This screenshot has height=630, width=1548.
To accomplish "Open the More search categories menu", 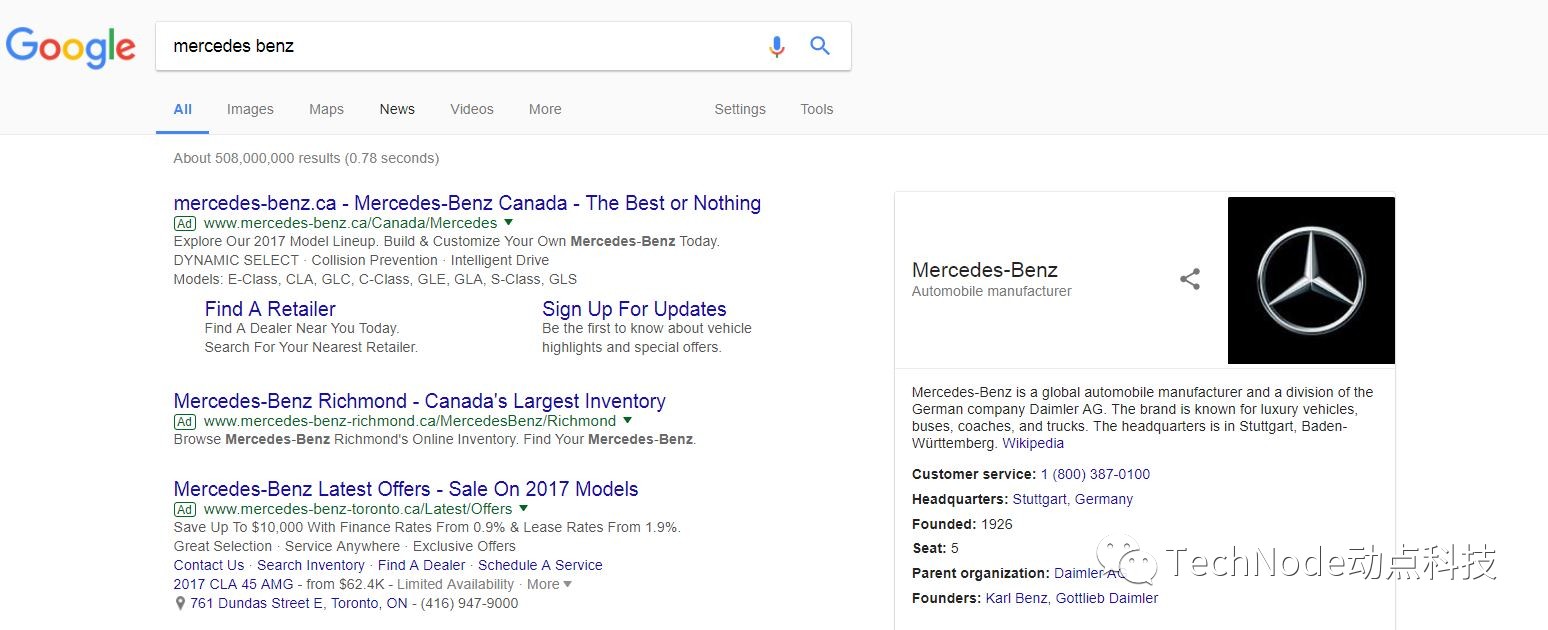I will [545, 109].
